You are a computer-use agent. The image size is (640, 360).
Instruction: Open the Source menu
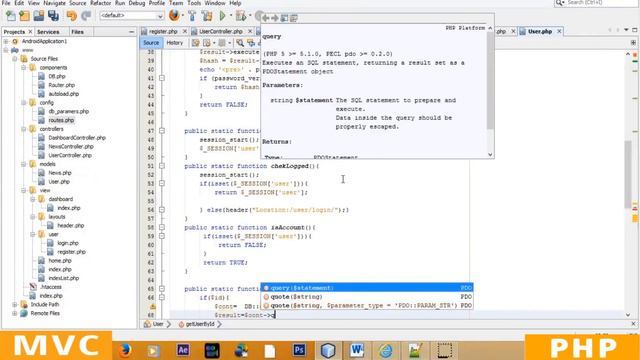78,3
